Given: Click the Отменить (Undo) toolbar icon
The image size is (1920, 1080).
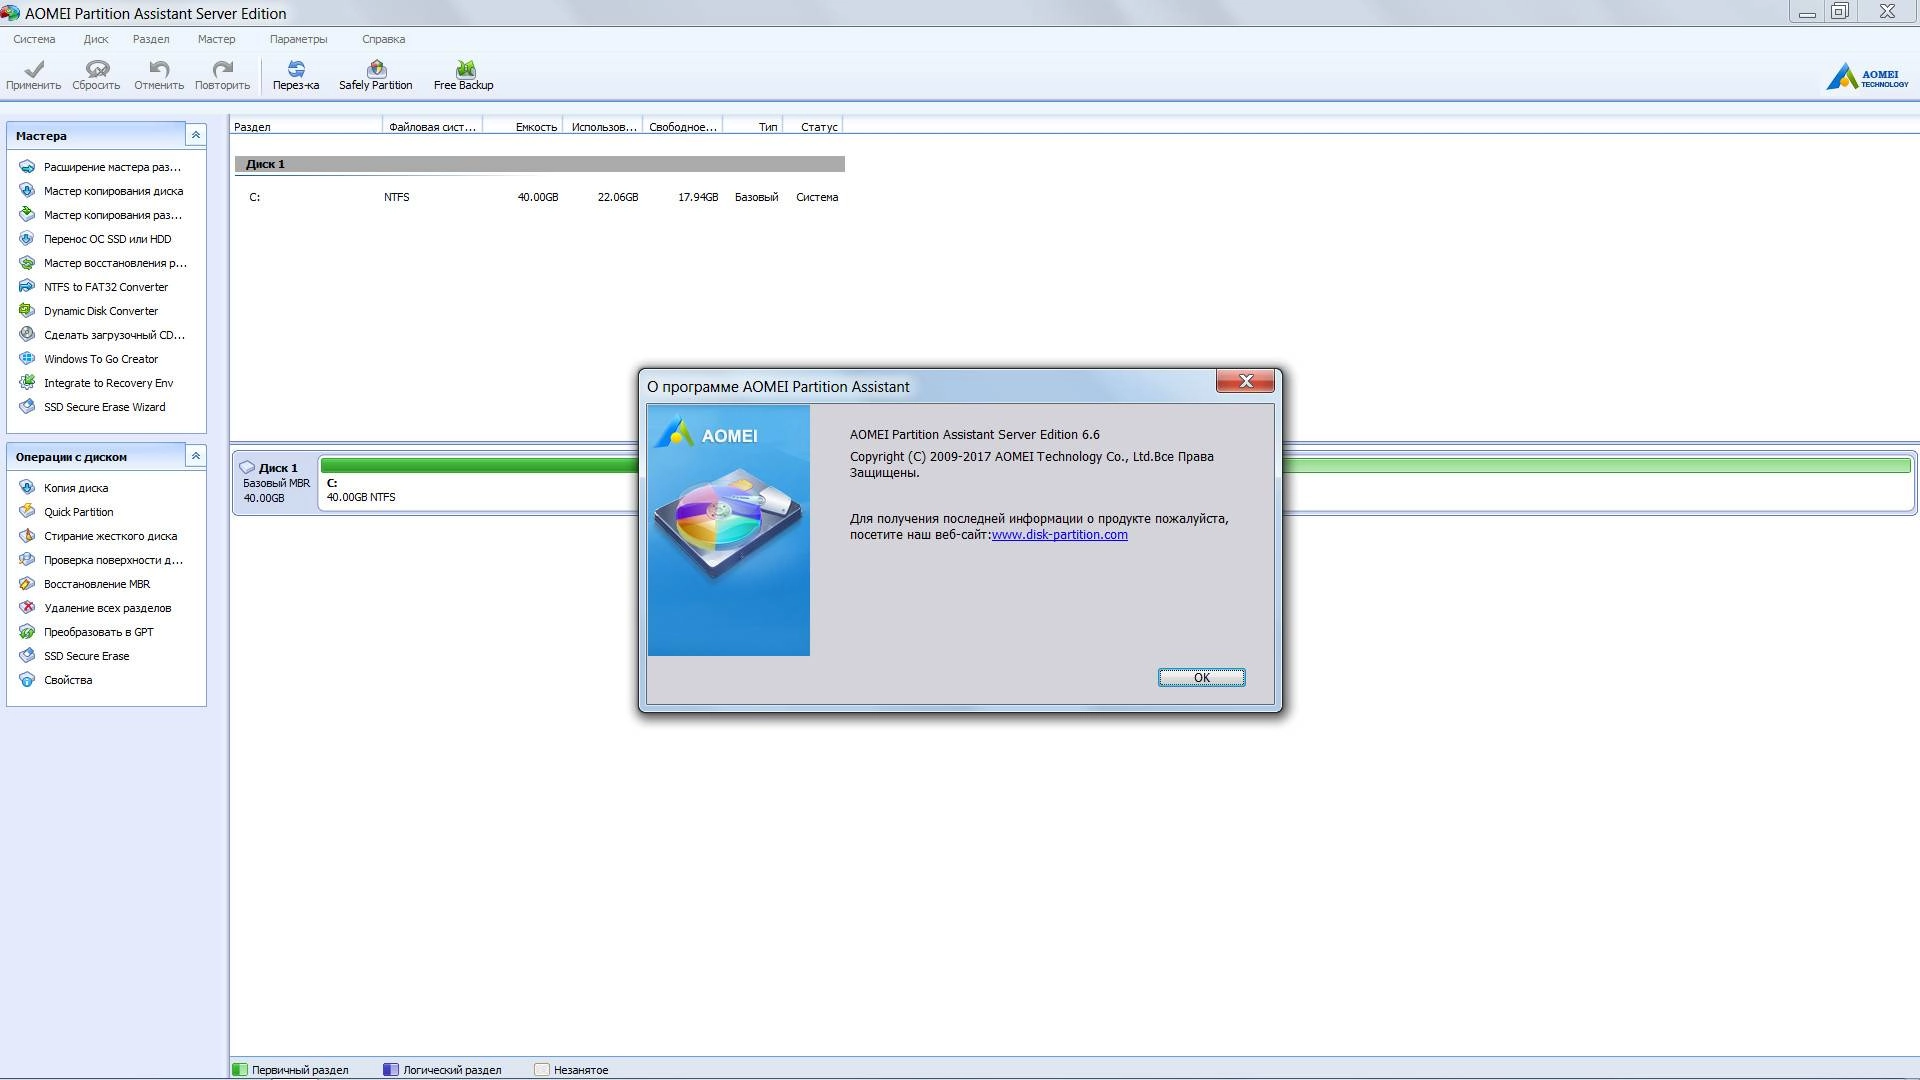Looking at the screenshot, I should point(159,75).
